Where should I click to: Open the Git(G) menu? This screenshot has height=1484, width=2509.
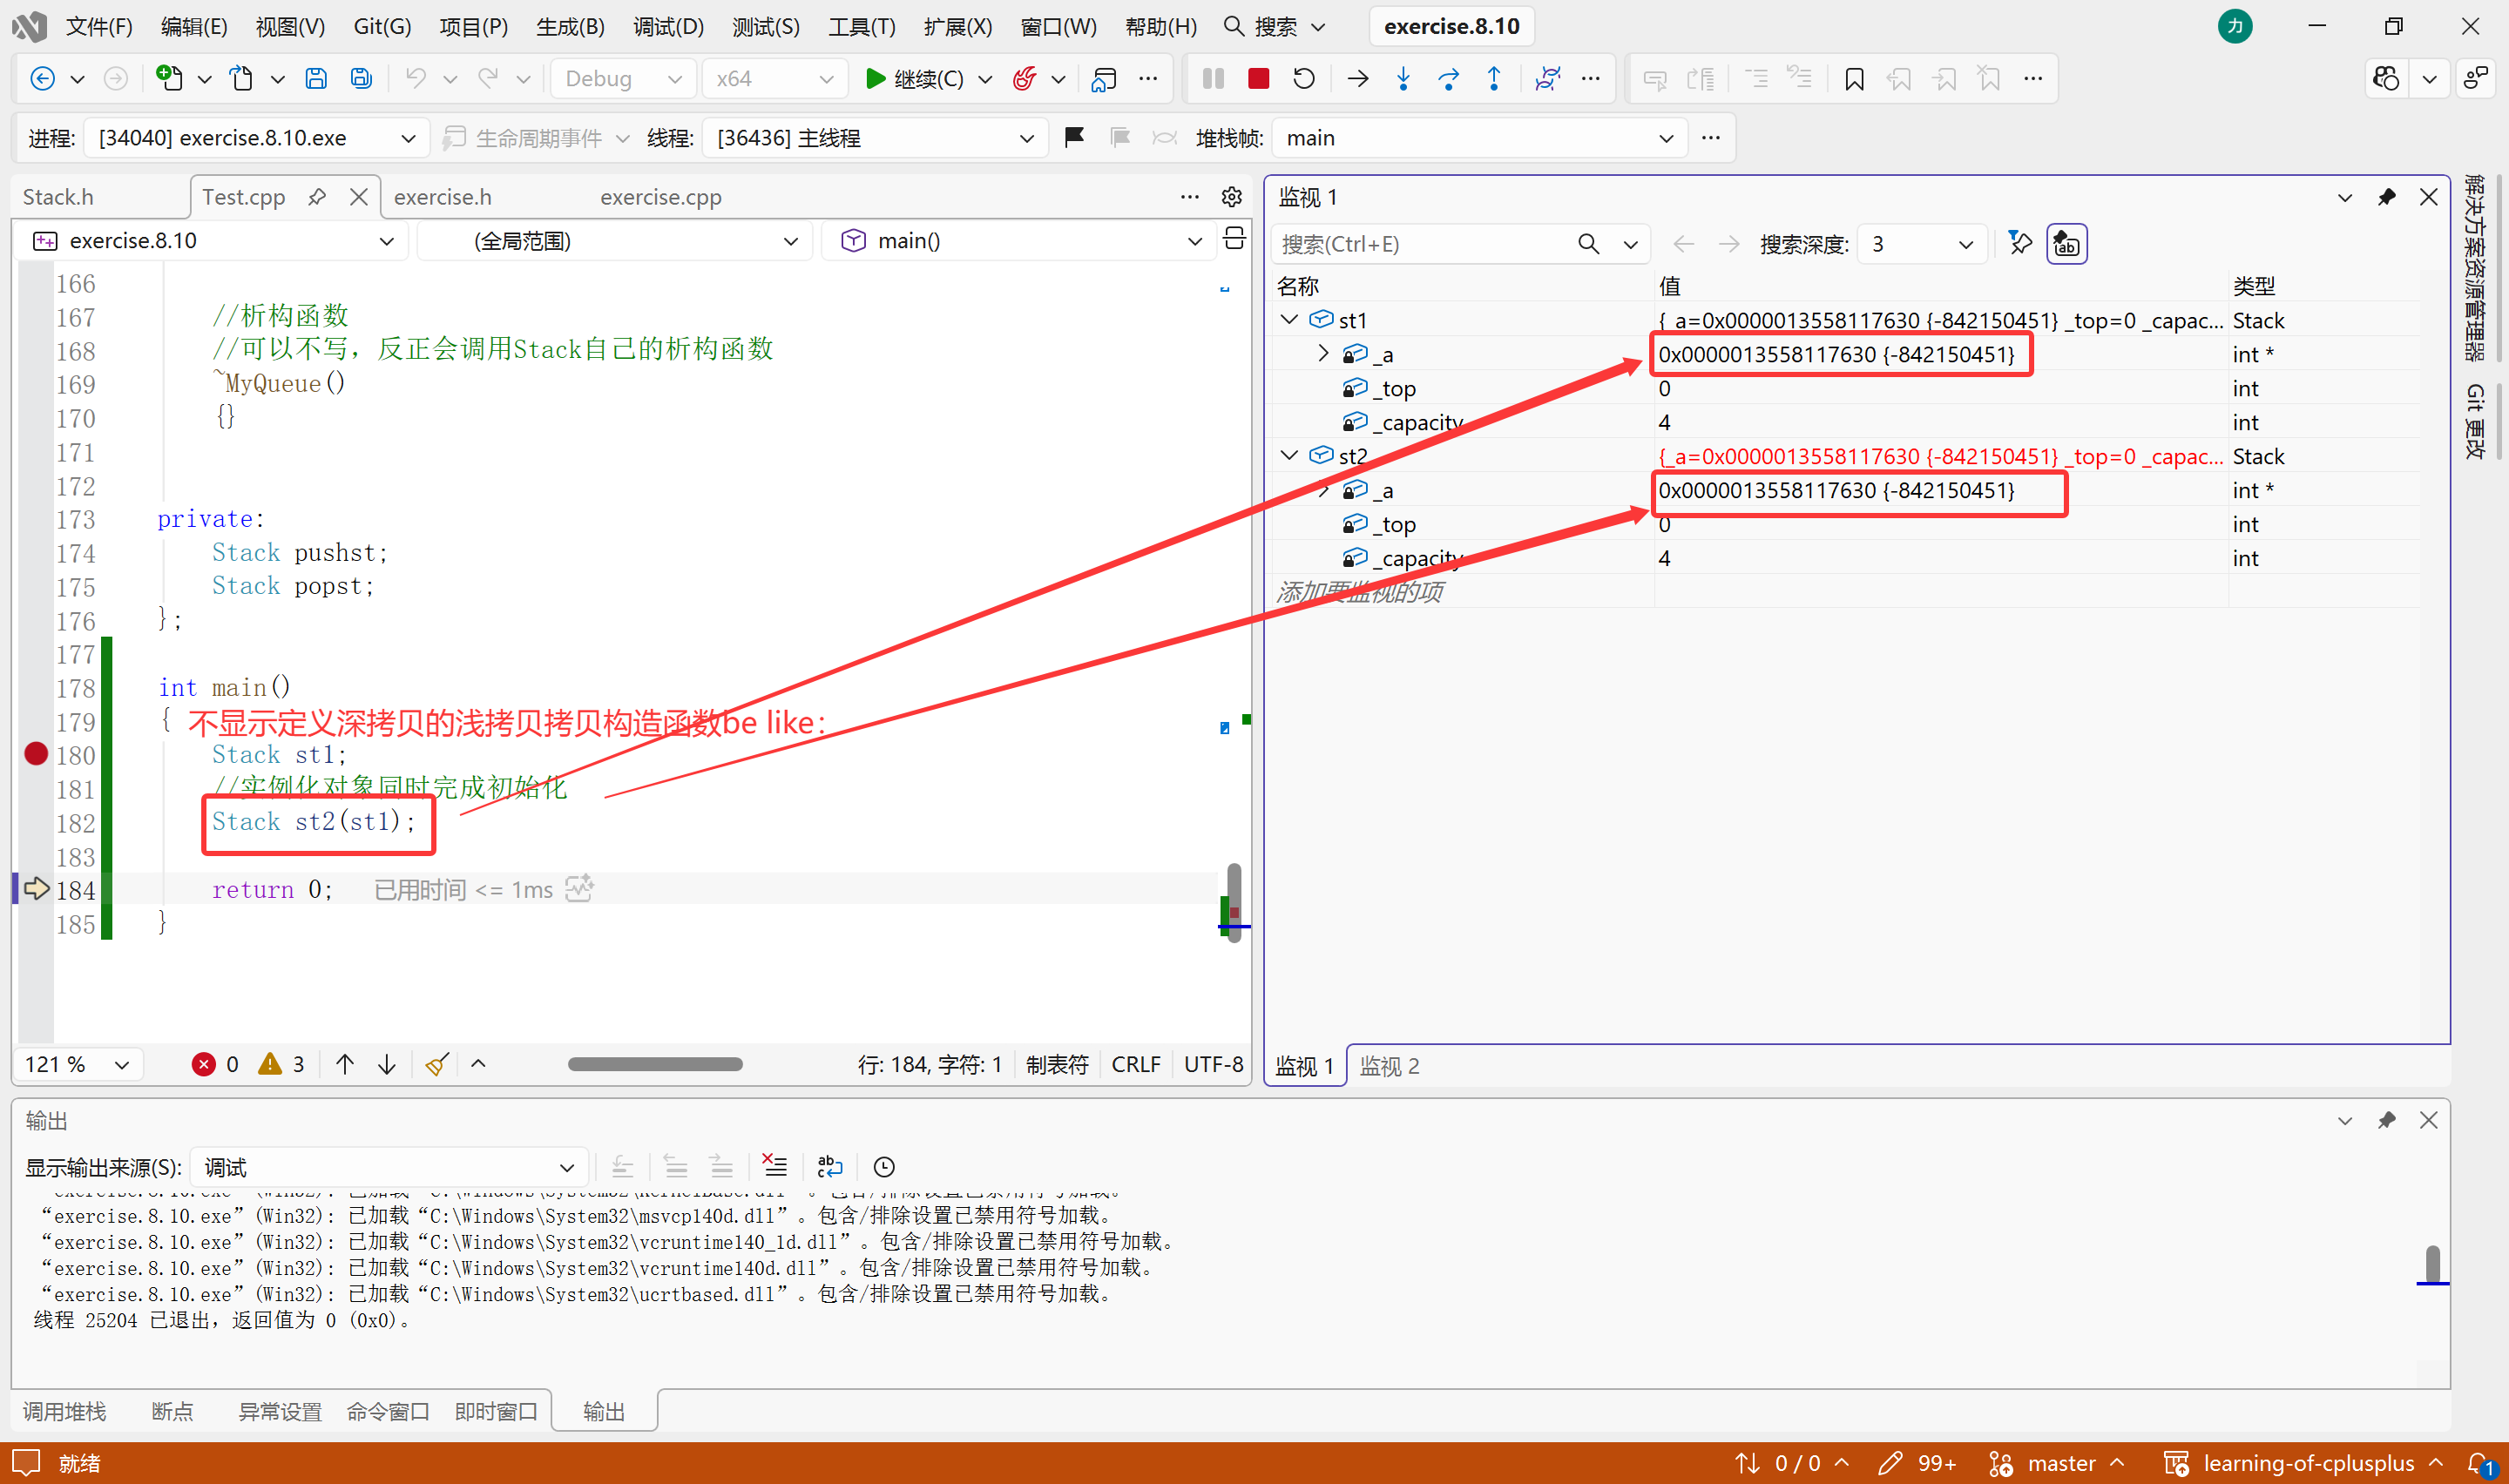[382, 26]
